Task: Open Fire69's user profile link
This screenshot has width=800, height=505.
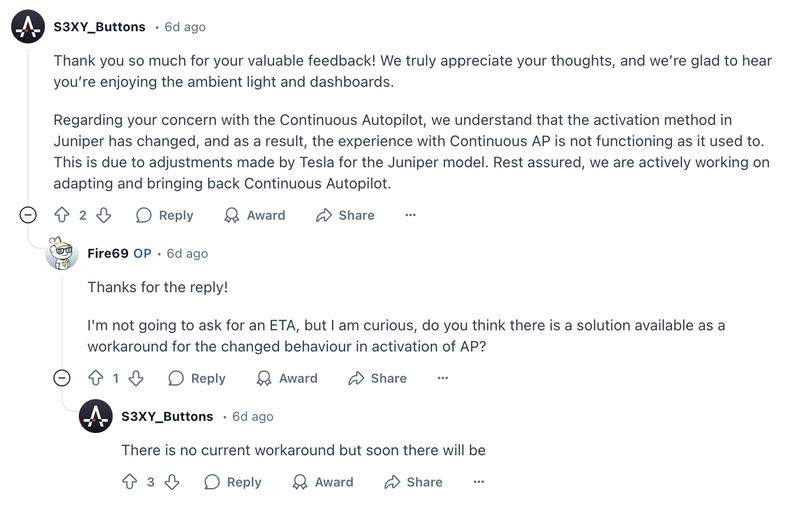Action: click(107, 254)
